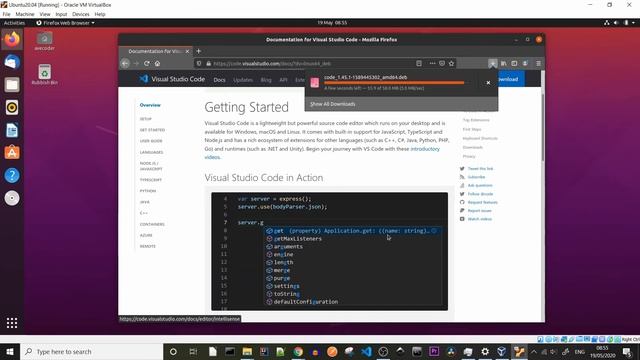Image resolution: width=640 pixels, height=360 pixels.
Task: Expand GET STARTED section in sidebar
Action: click(x=152, y=130)
